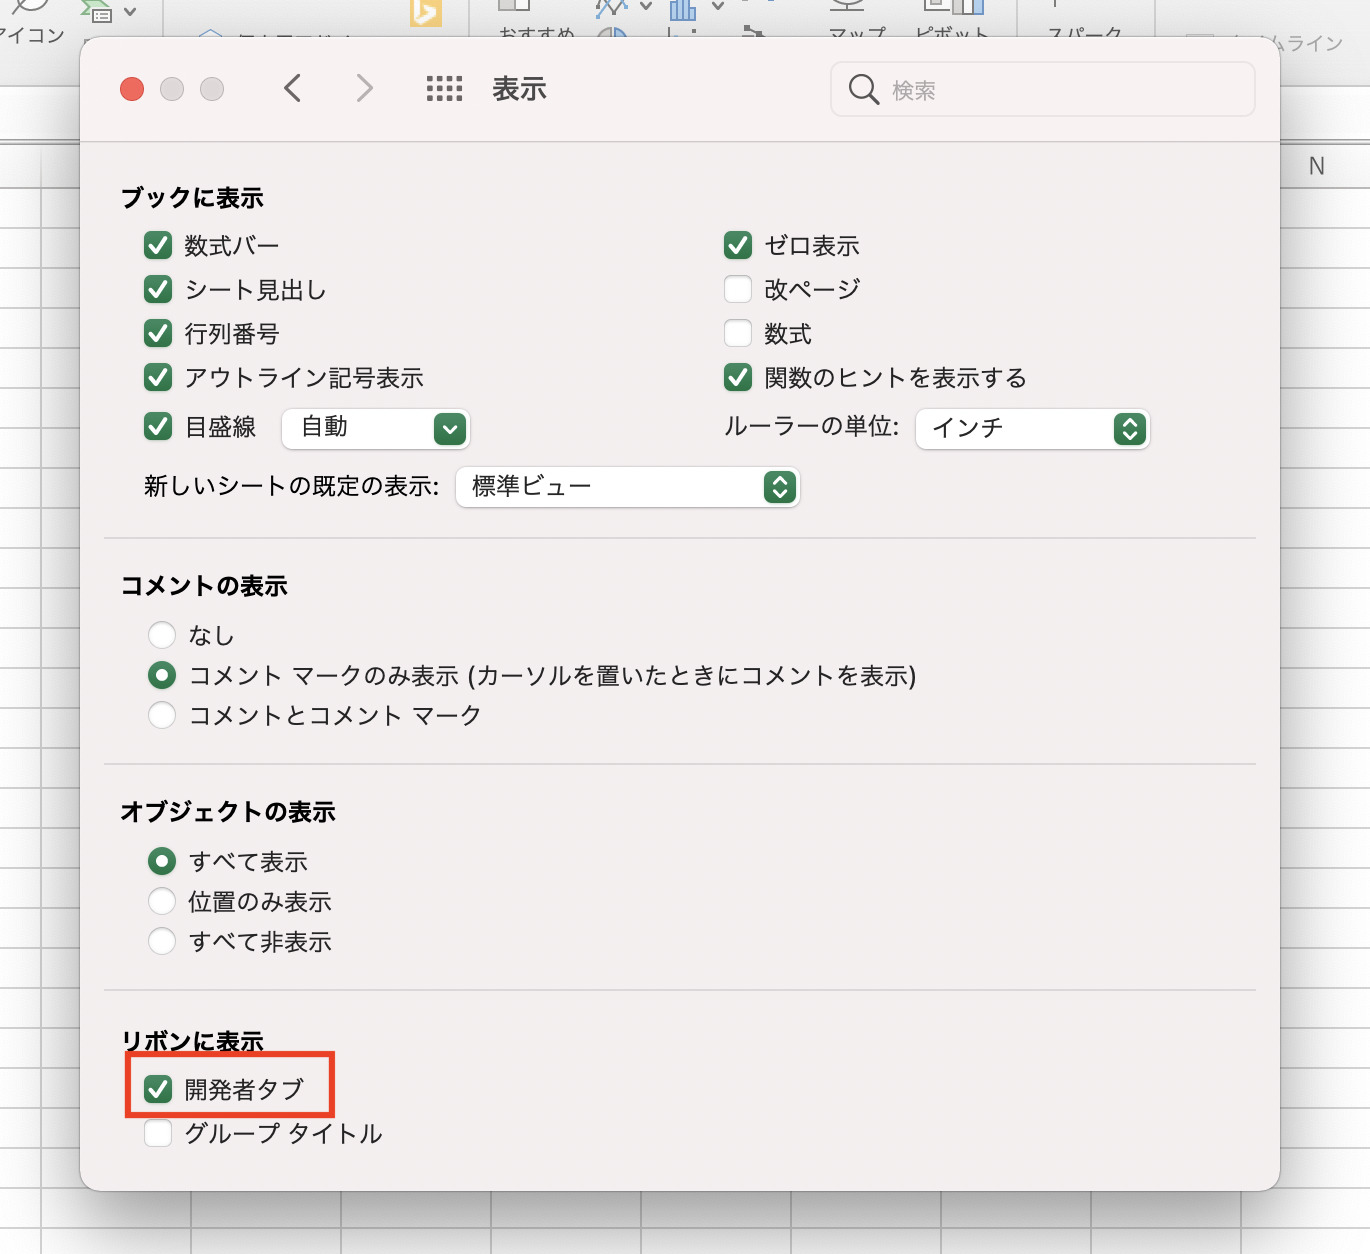Enable the 数式 display checkbox
This screenshot has width=1370, height=1254.
[738, 333]
